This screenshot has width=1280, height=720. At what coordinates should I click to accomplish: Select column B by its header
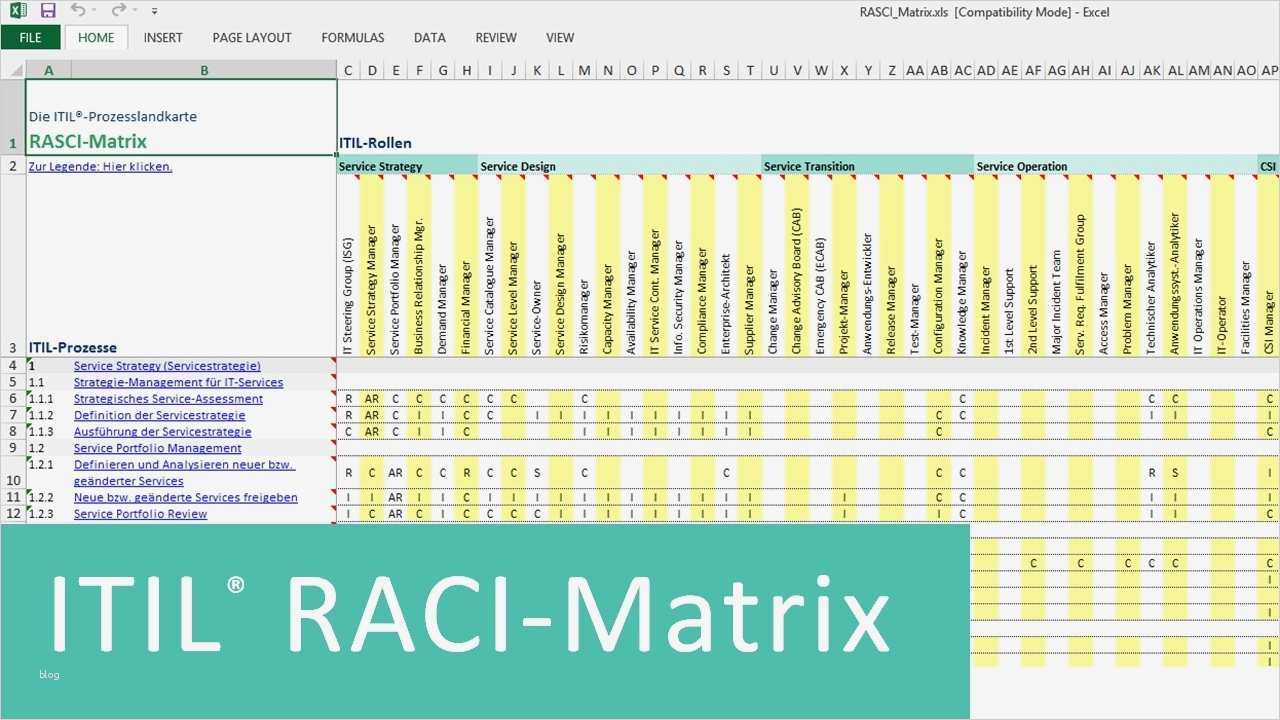click(x=204, y=70)
